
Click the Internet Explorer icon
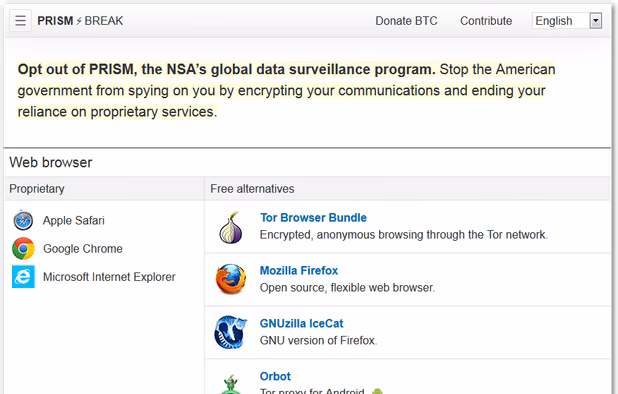pos(23,277)
